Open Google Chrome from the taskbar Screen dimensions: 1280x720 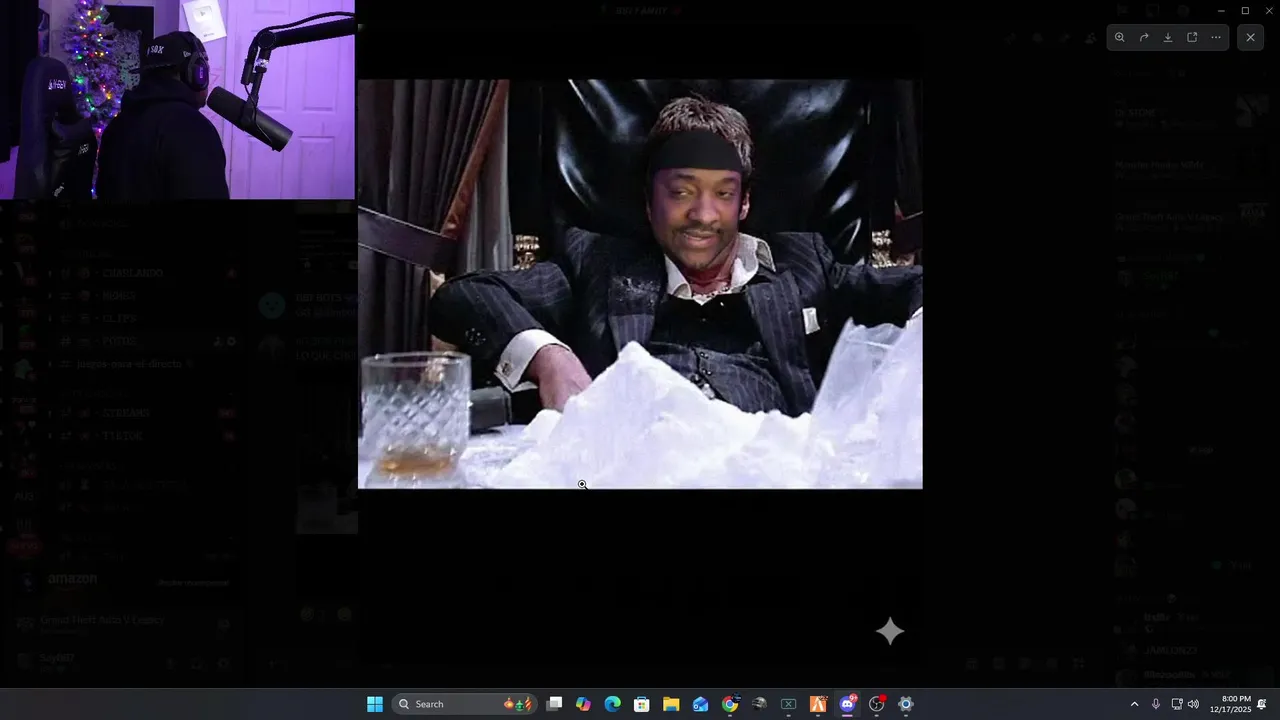[x=730, y=704]
